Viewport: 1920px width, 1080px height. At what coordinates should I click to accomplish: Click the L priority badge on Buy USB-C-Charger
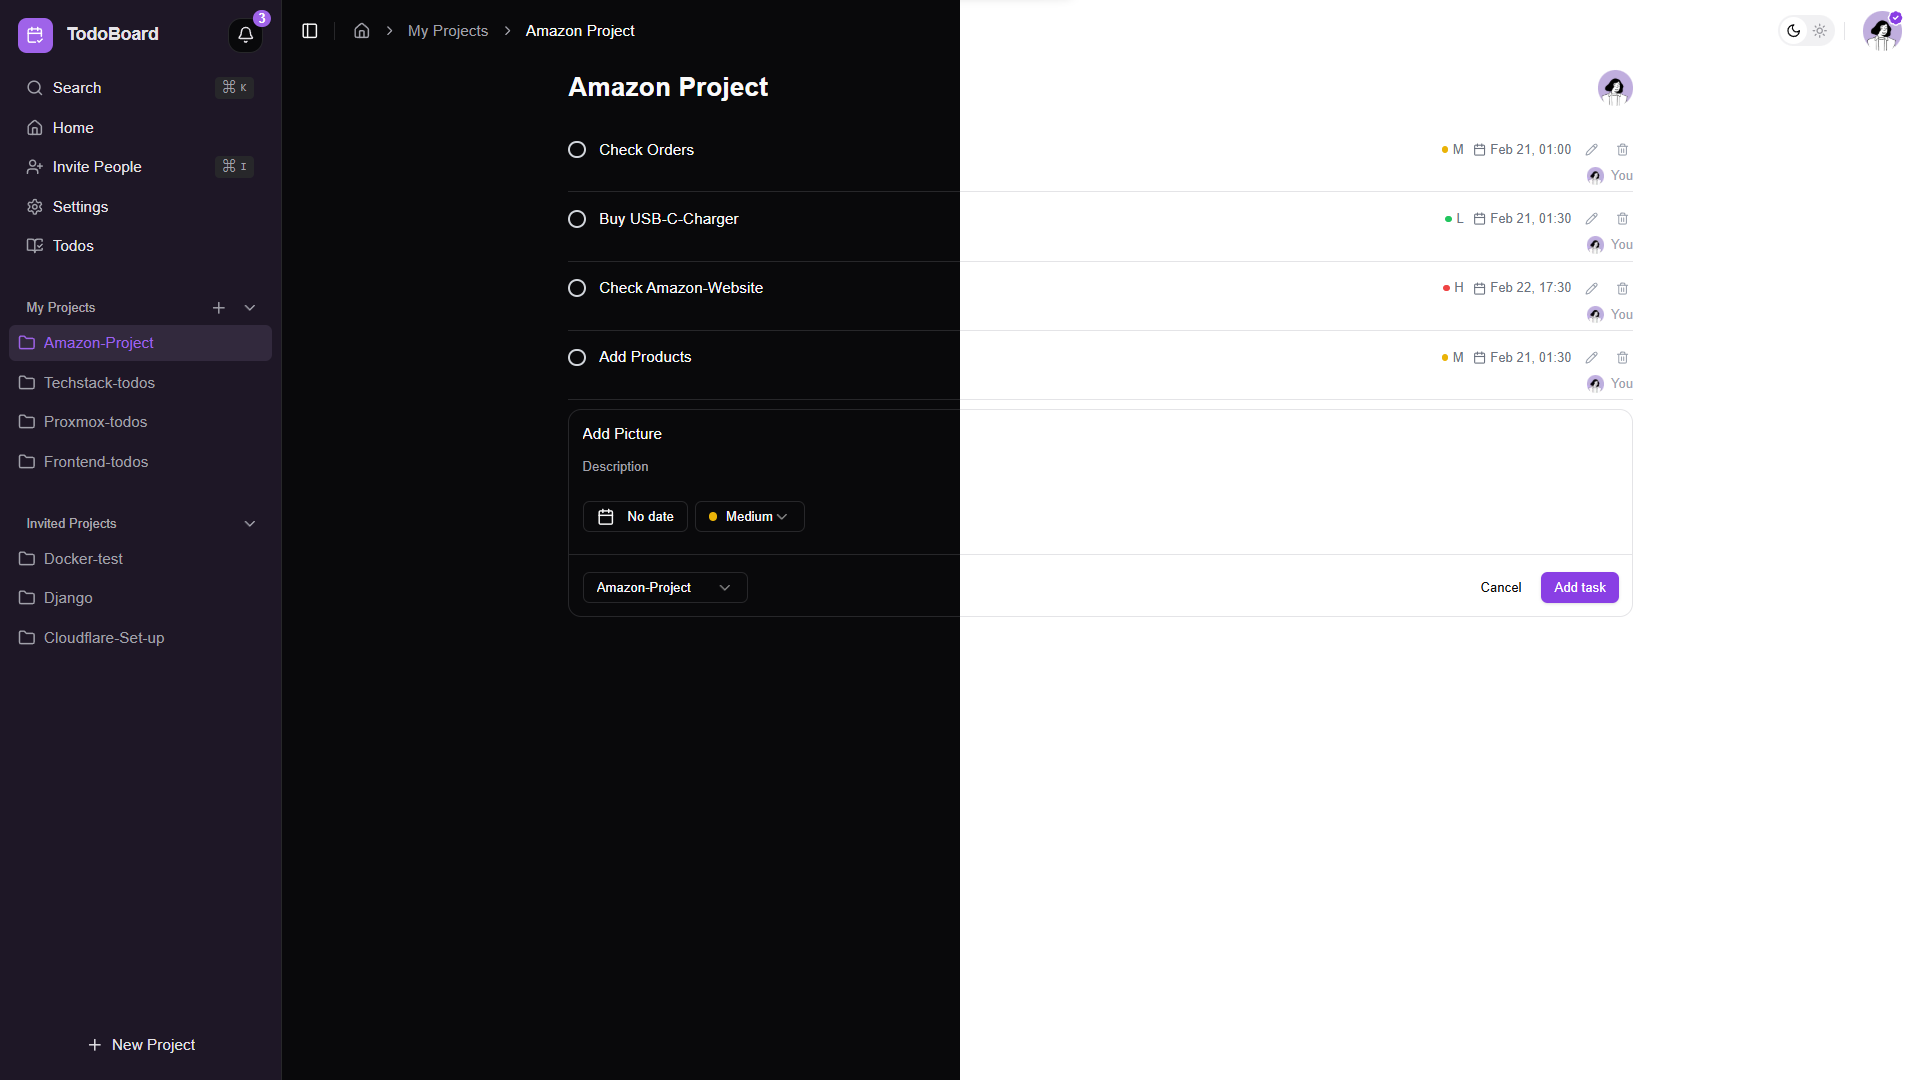[1454, 219]
